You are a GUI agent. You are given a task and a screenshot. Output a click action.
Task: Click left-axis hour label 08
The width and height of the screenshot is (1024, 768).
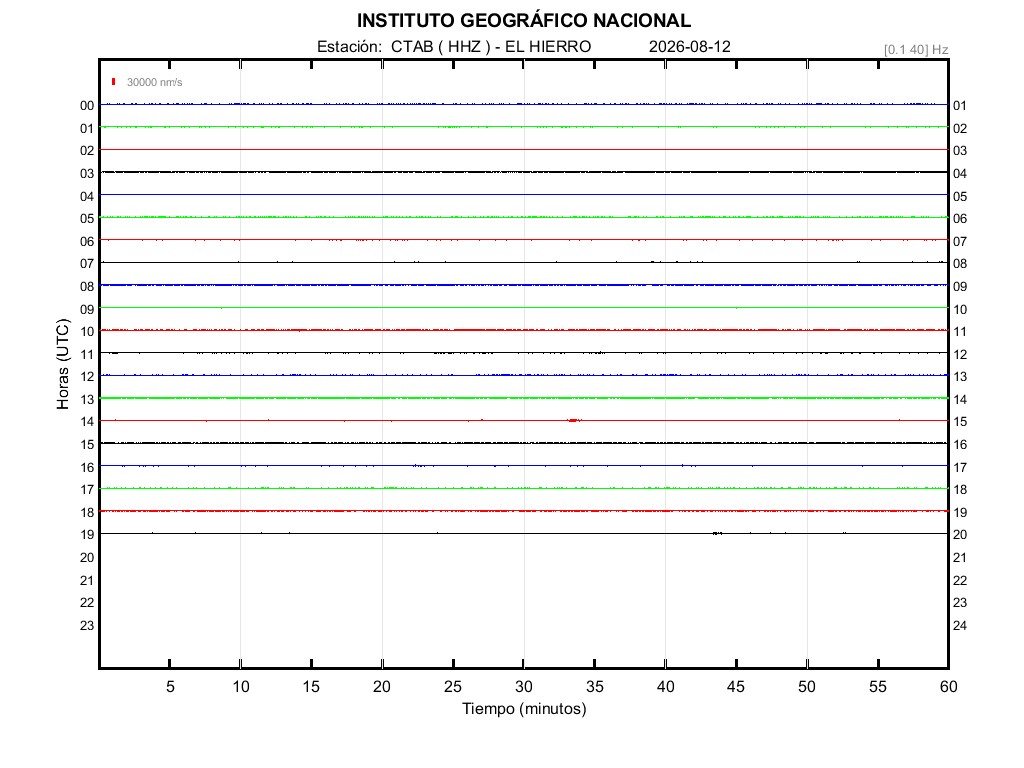(x=87, y=287)
